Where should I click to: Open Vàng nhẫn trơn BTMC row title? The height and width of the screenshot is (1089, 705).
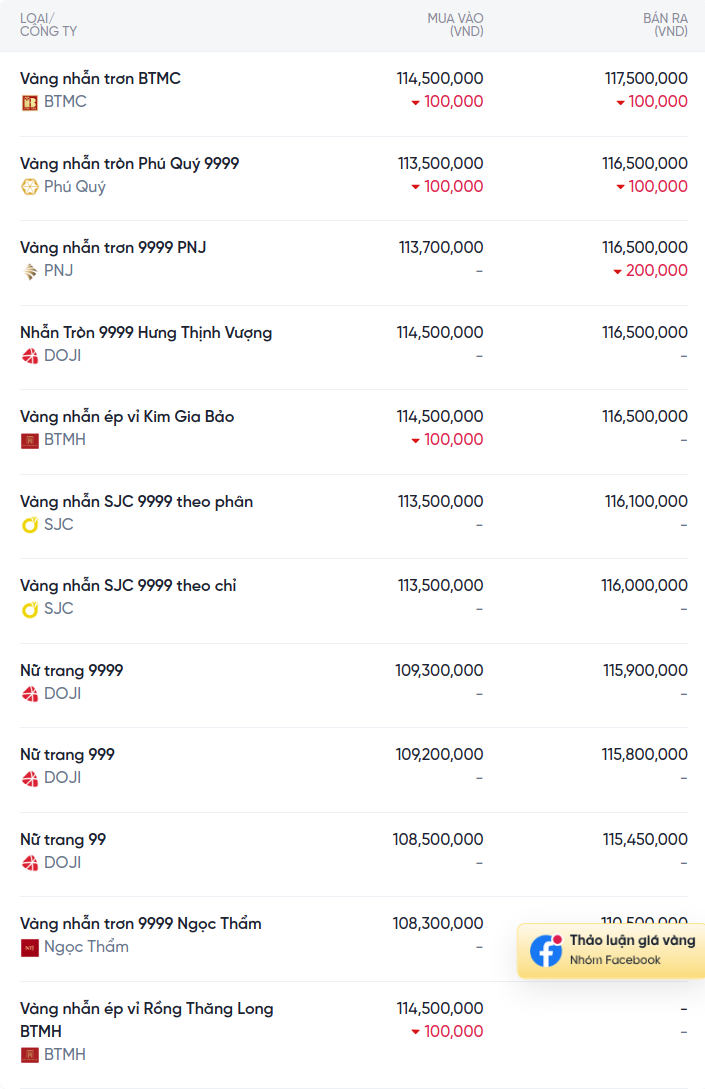100,78
